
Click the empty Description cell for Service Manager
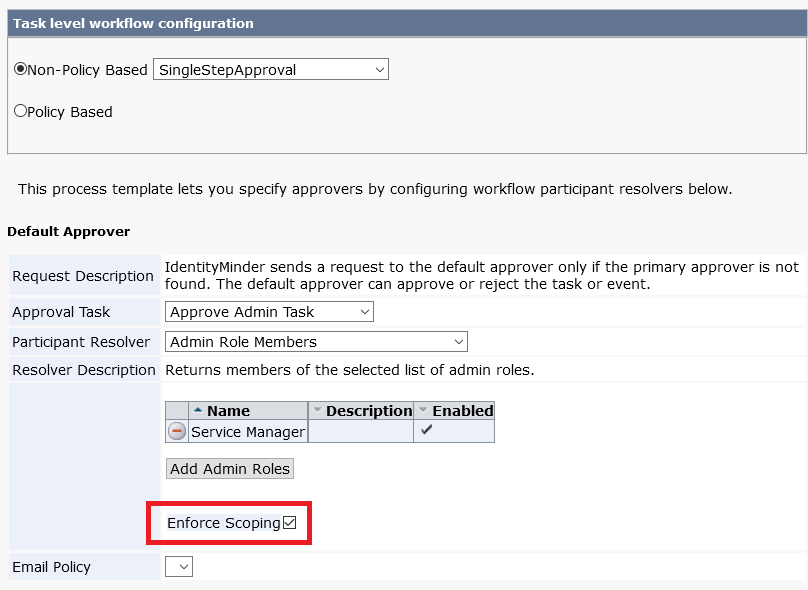(360, 432)
